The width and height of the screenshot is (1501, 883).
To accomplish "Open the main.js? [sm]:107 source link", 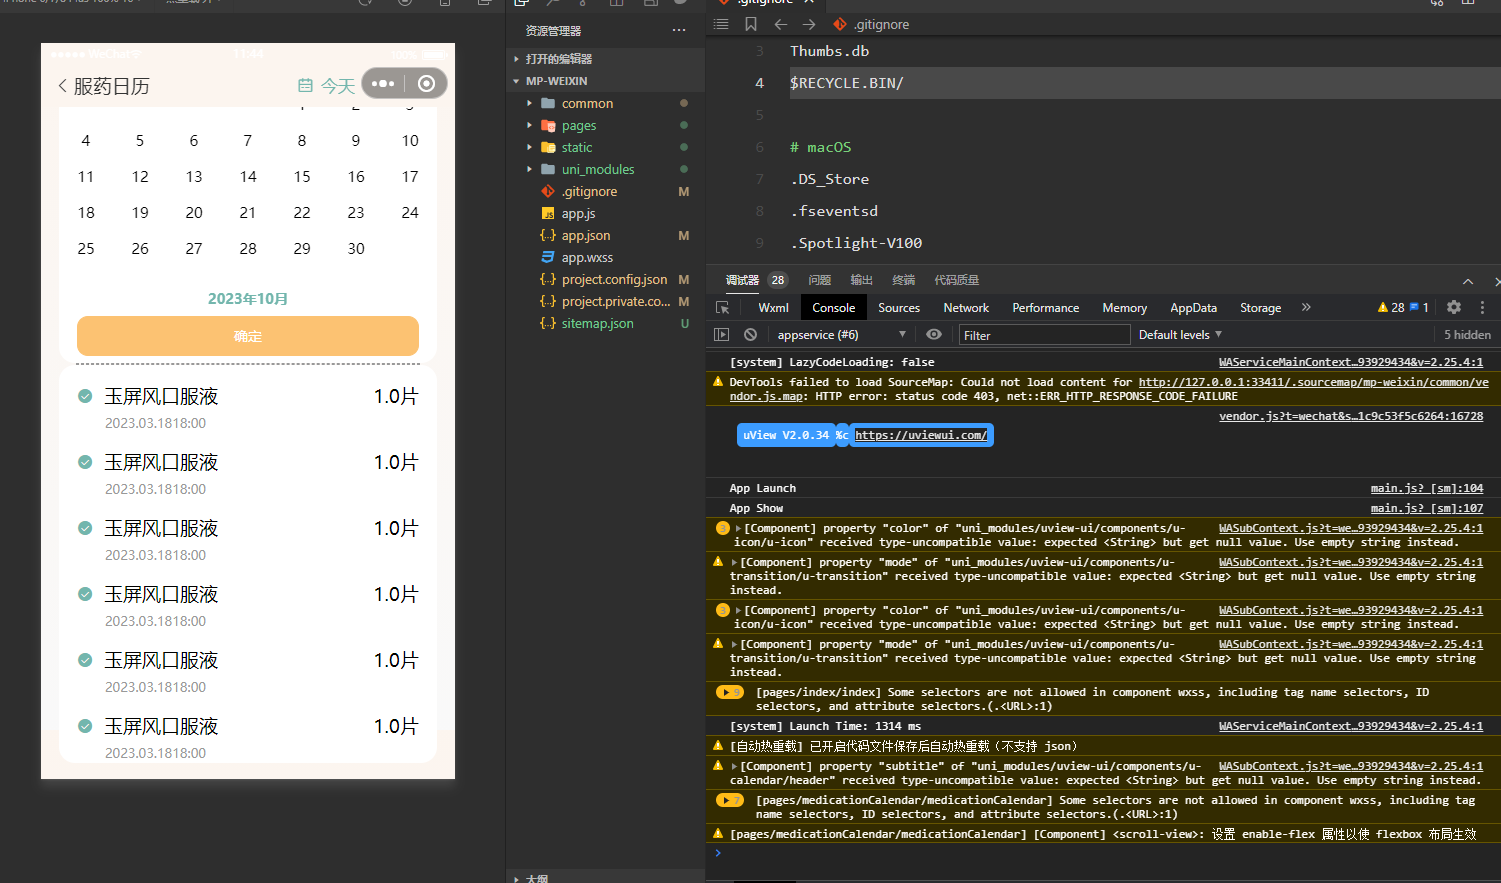I will pyautogui.click(x=1427, y=508).
